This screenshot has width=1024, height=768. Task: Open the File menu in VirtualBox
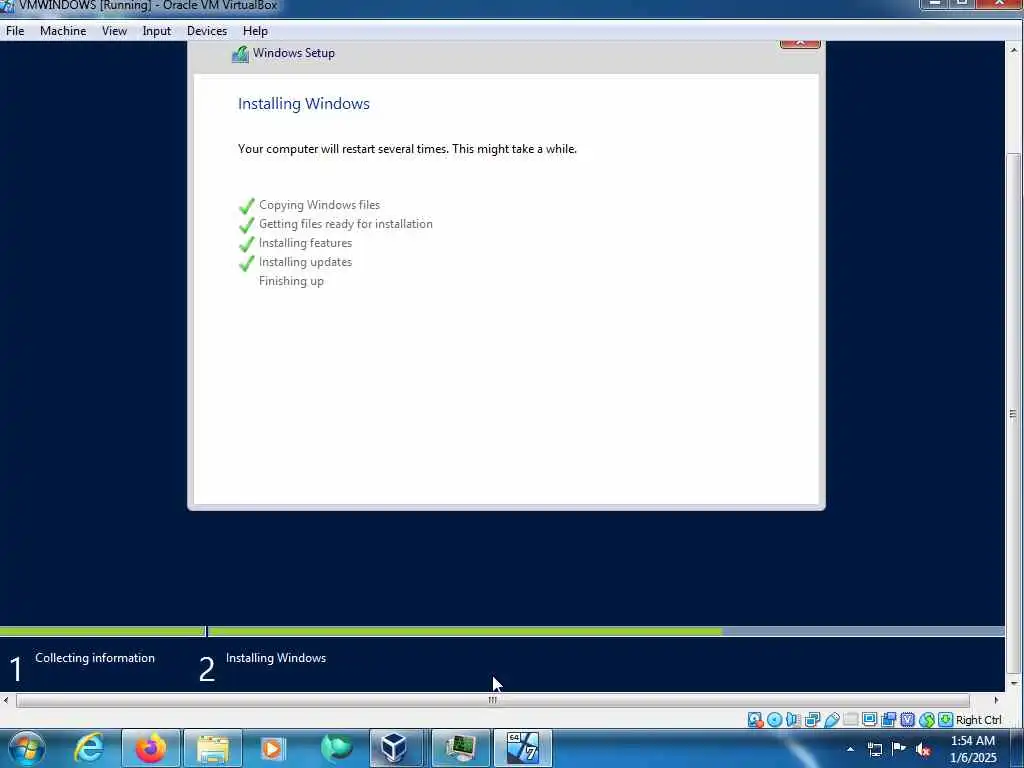tap(15, 31)
